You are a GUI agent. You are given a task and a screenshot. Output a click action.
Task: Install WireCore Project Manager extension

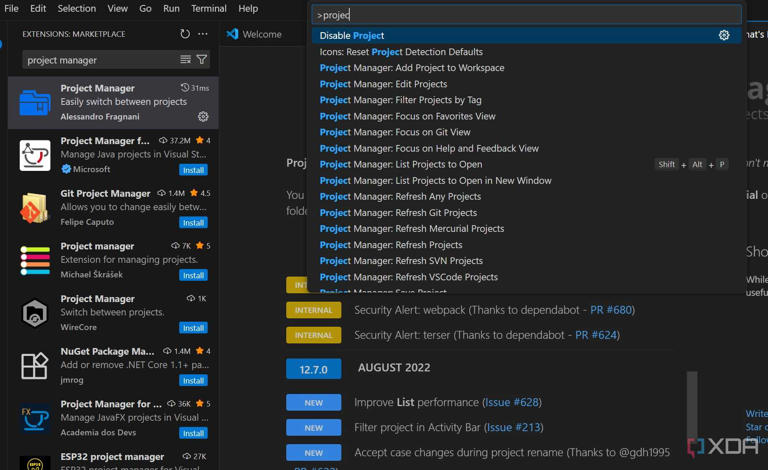pos(193,328)
